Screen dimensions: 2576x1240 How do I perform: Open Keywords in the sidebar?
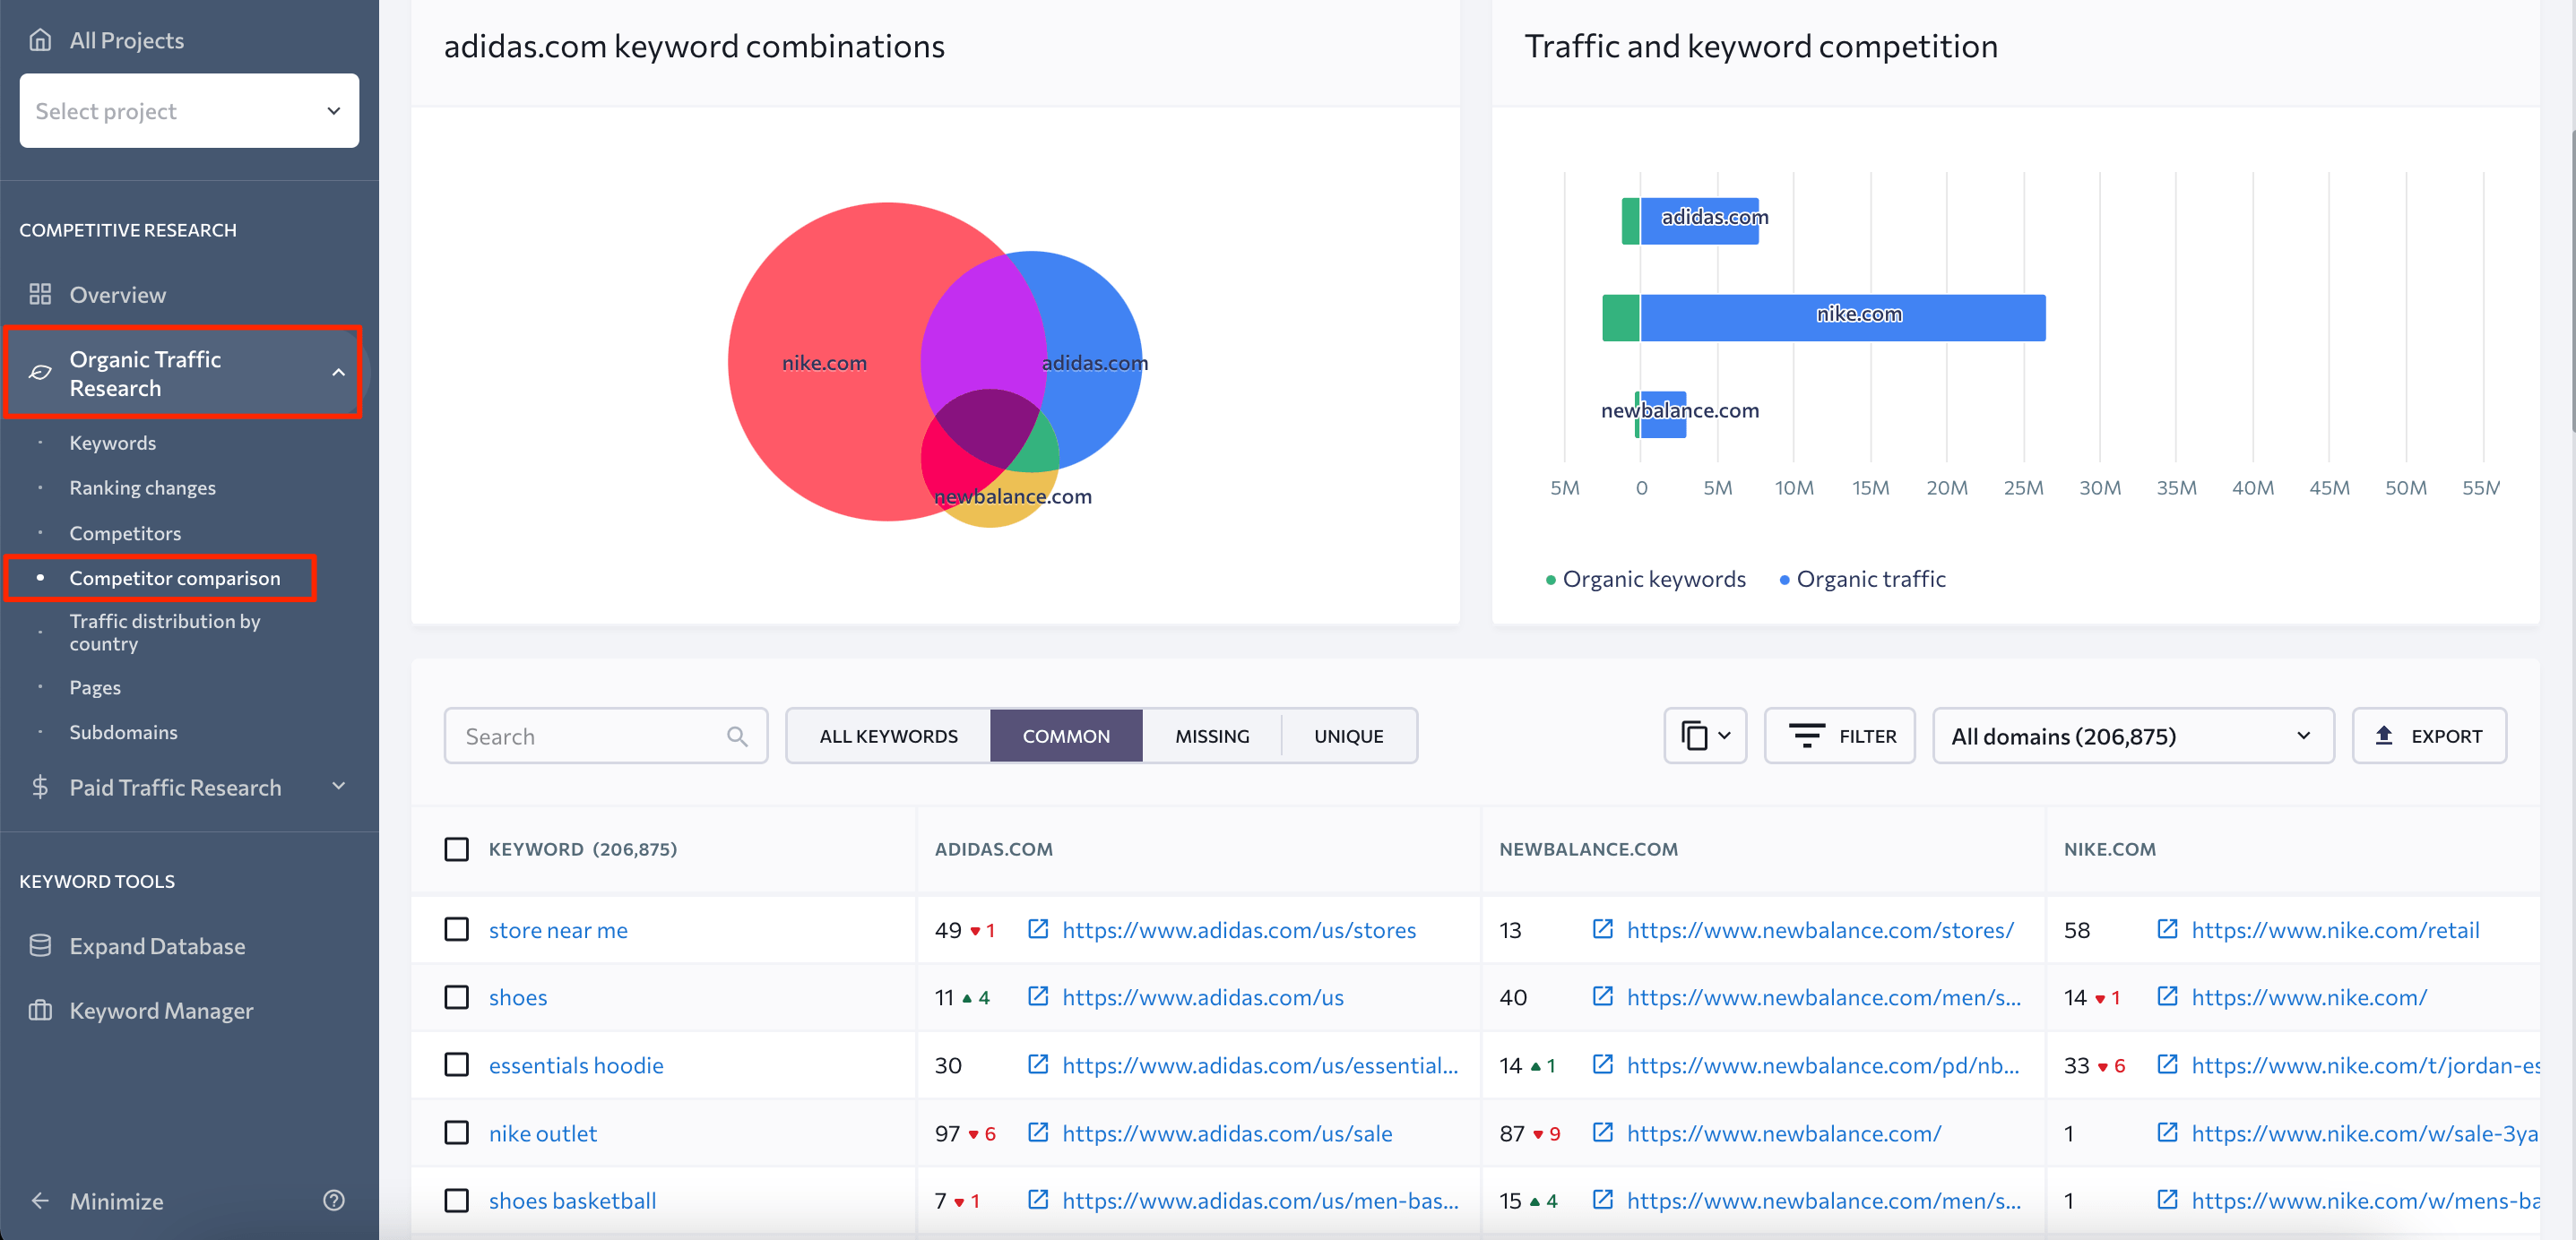point(112,442)
